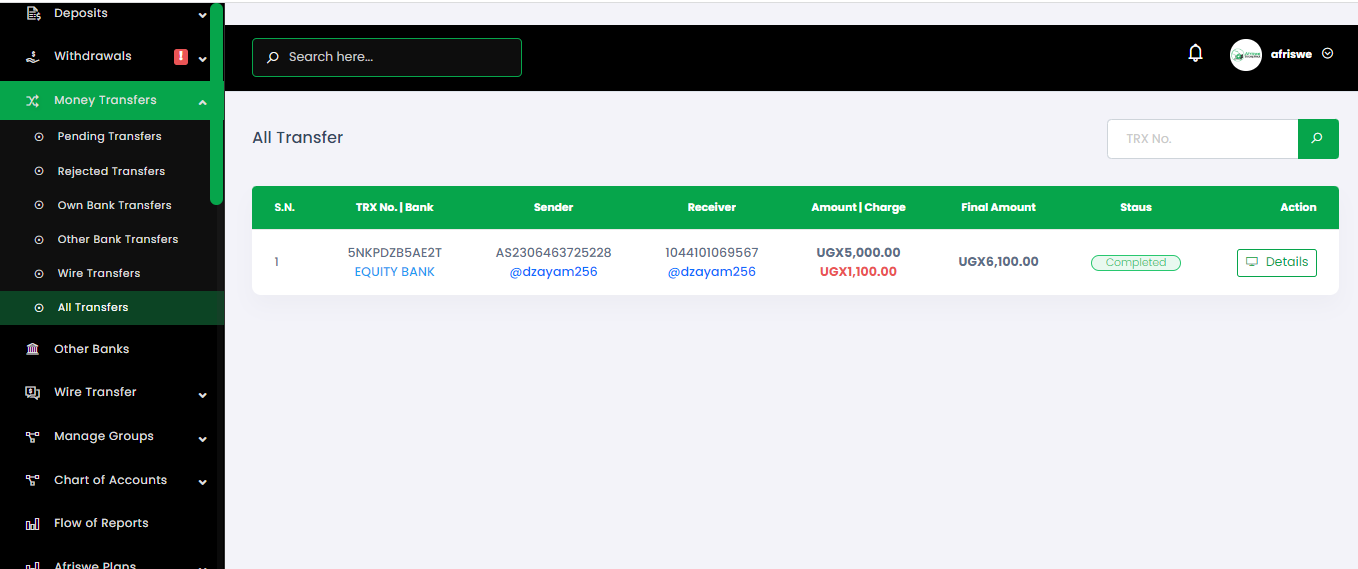1358x569 pixels.
Task: Expand the Withdrawals menu chevron
Action: pos(203,59)
